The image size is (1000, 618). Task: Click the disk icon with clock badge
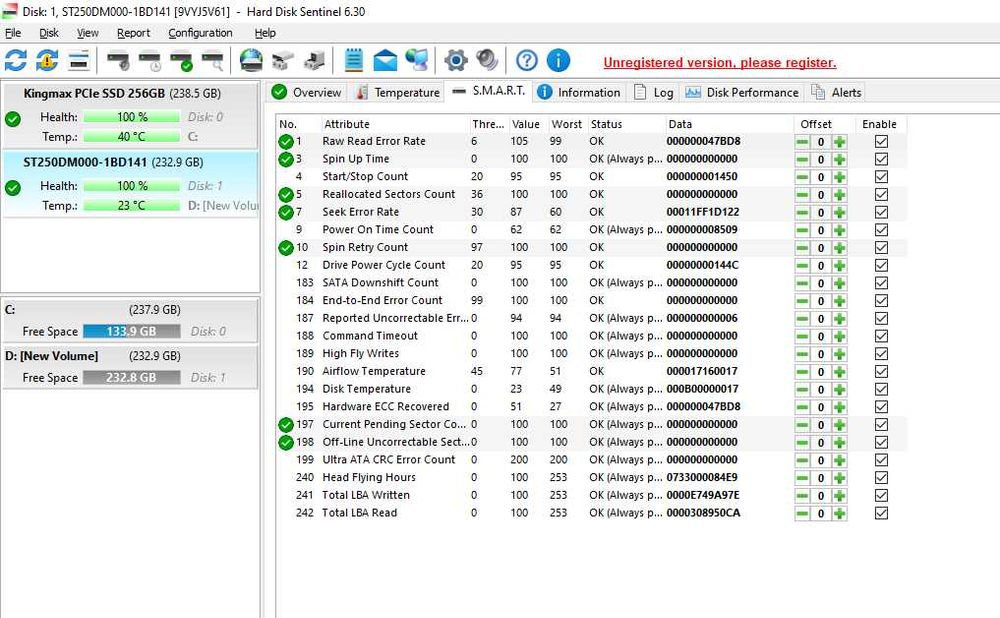click(151, 61)
